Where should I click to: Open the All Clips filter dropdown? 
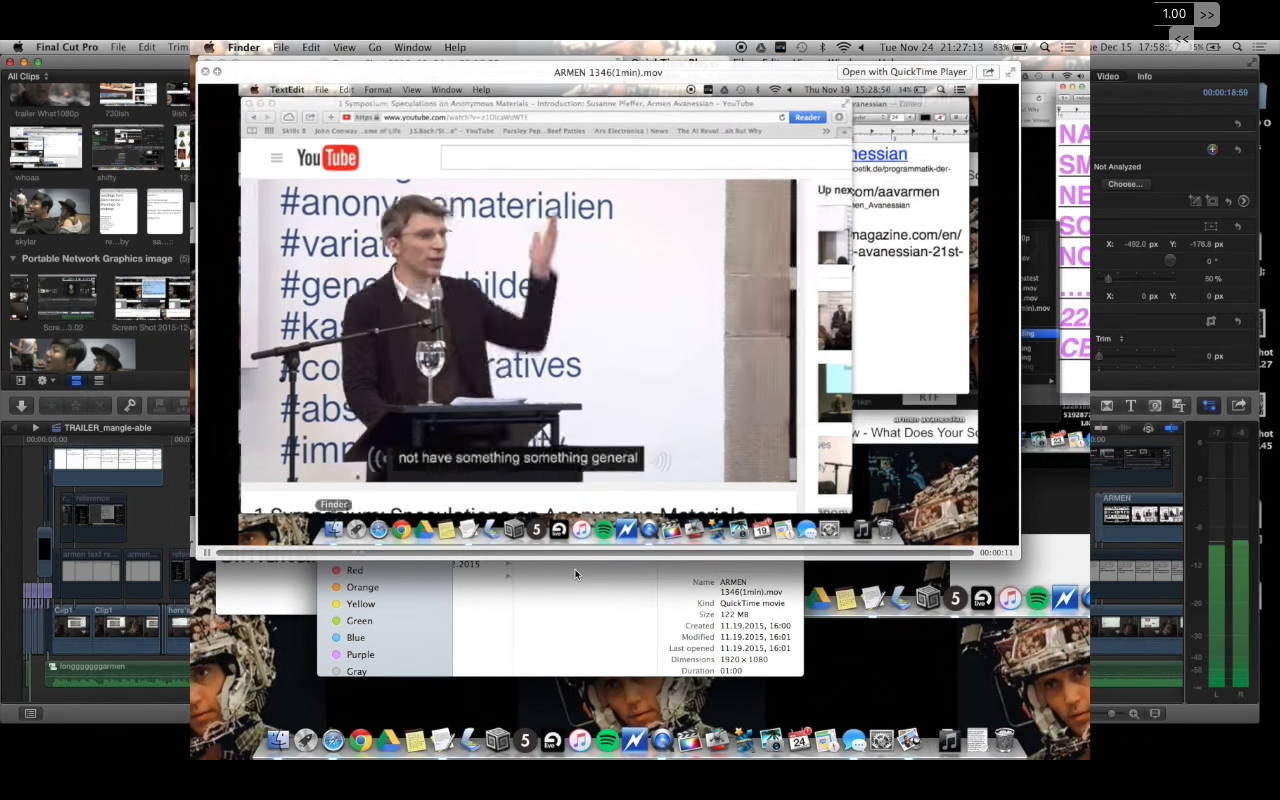click(27, 76)
